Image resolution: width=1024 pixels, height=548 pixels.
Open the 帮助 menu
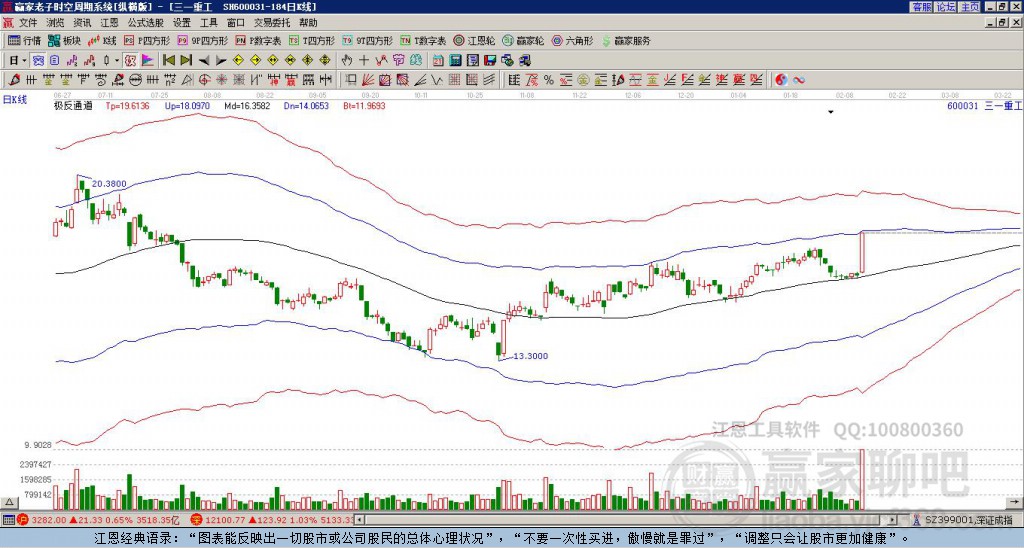[x=308, y=22]
